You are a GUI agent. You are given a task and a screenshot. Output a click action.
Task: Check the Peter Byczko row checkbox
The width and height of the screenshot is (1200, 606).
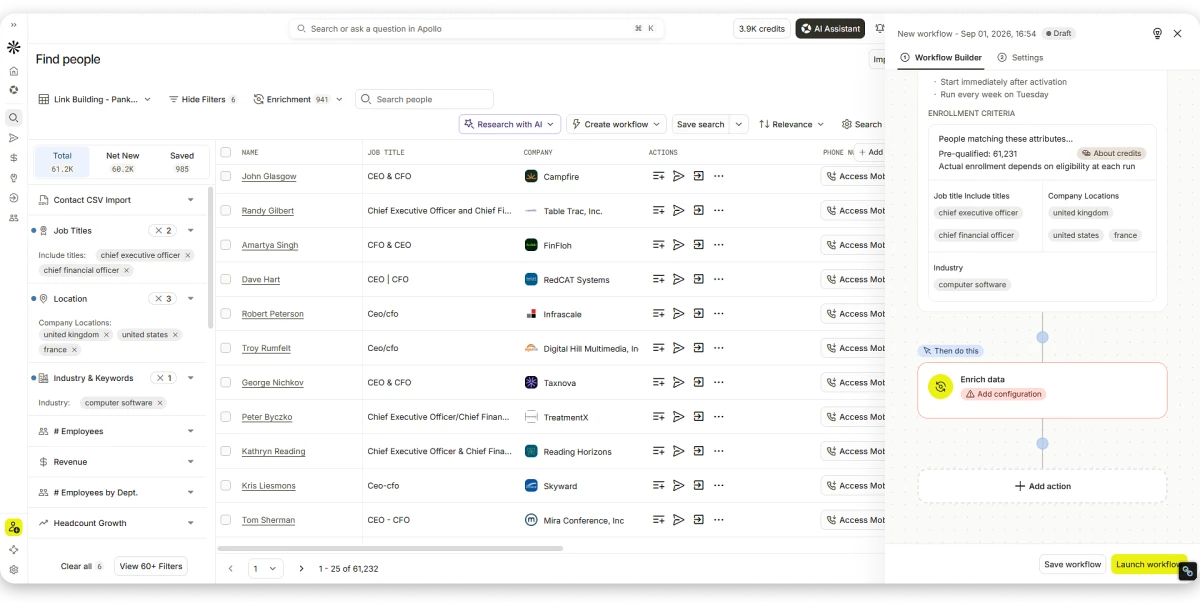coord(226,417)
